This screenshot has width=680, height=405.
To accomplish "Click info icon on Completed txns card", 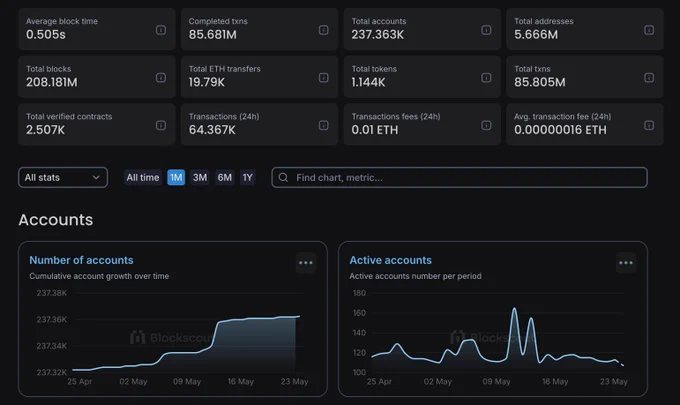I will click(x=324, y=30).
